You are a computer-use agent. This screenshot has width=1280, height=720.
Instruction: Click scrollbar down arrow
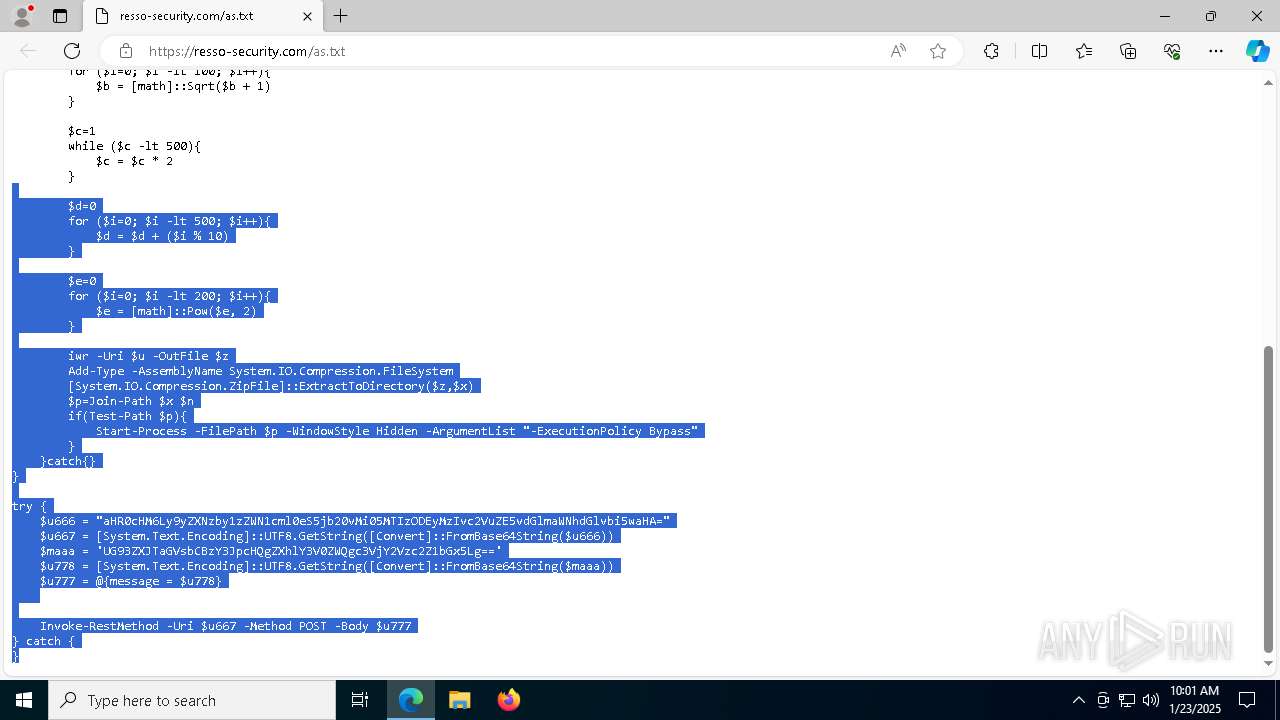[1269, 663]
